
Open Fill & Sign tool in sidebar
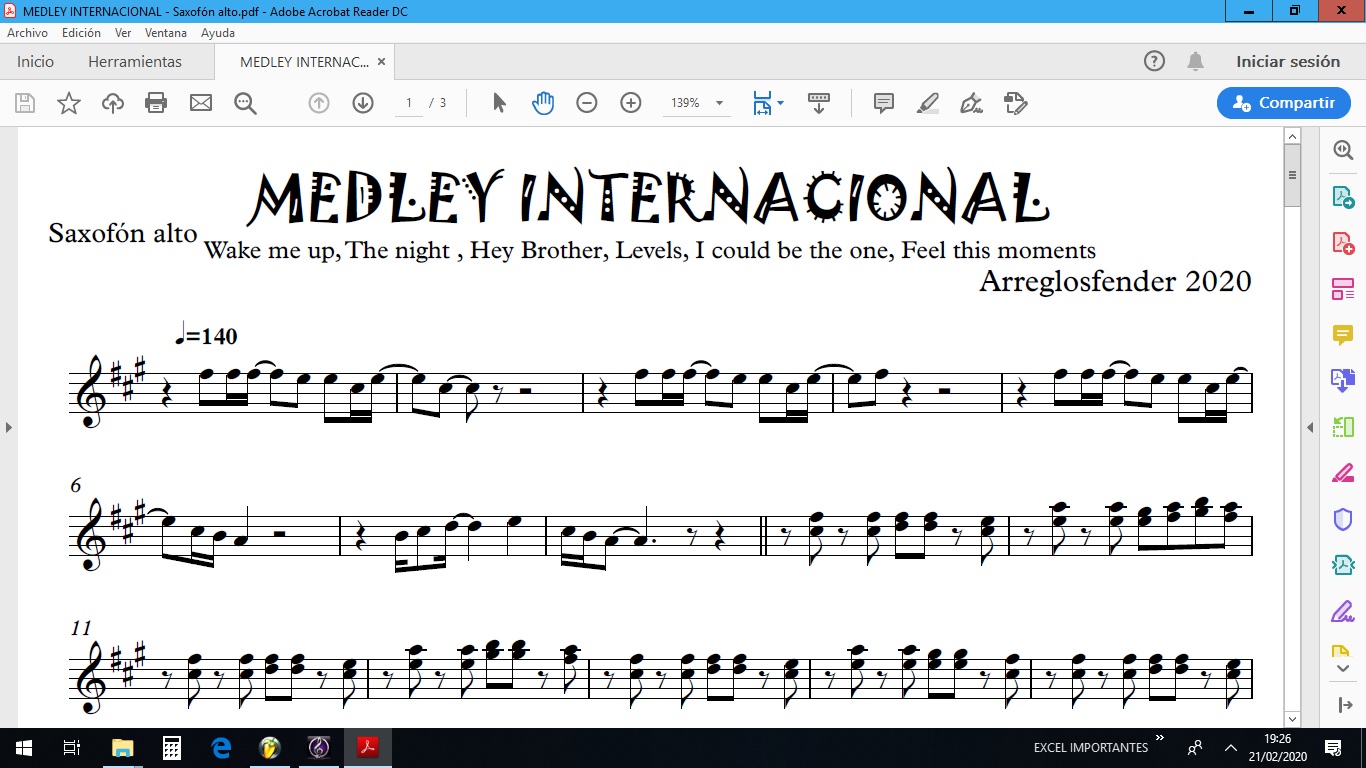click(x=1343, y=611)
